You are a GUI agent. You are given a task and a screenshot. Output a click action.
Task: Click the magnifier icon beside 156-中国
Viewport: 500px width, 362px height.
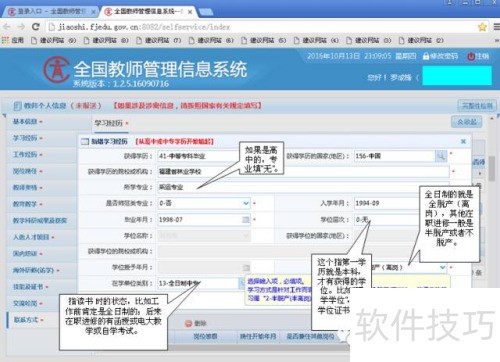click(441, 156)
